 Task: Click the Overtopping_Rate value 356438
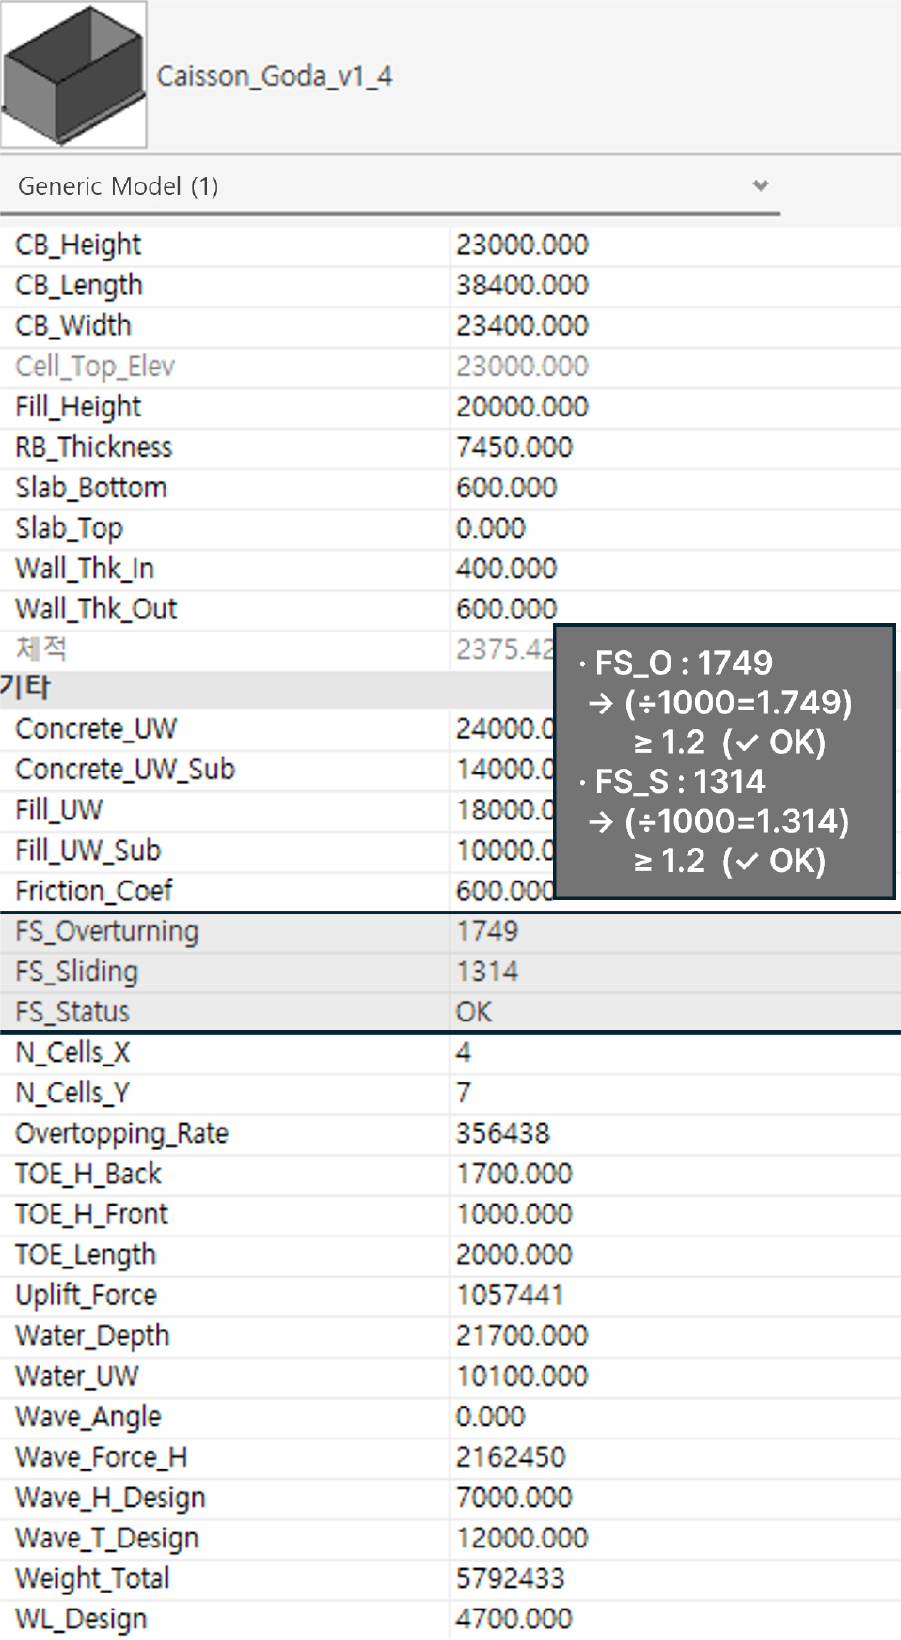pyautogui.click(x=503, y=1133)
